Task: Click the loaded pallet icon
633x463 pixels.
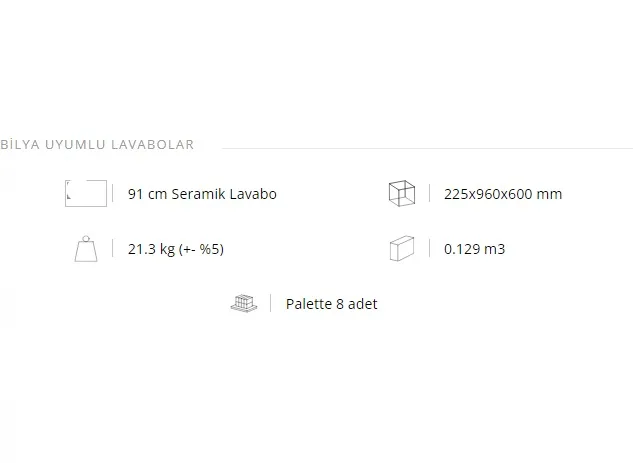Action: point(244,304)
